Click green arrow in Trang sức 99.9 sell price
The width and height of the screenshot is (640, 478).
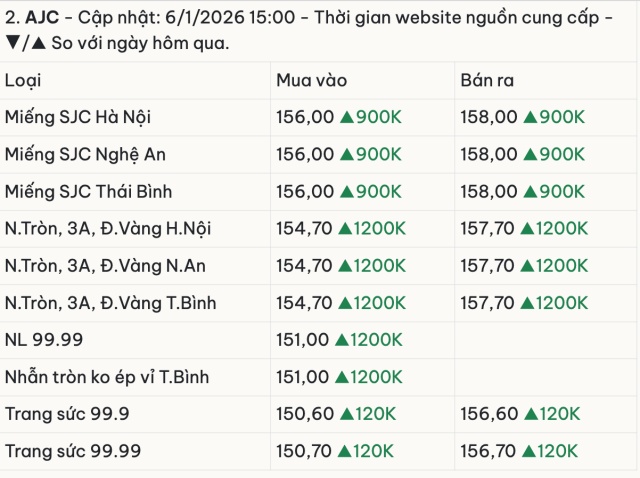[x=531, y=414]
